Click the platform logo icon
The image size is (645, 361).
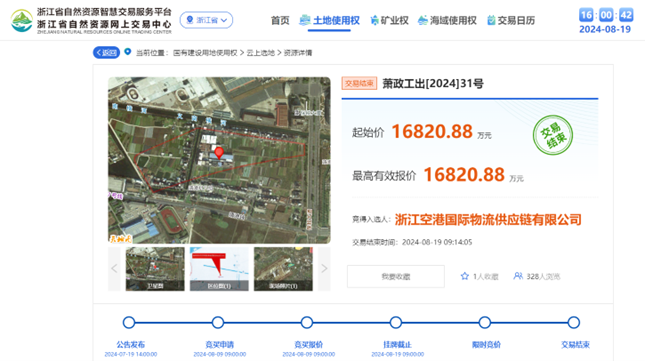(22, 21)
